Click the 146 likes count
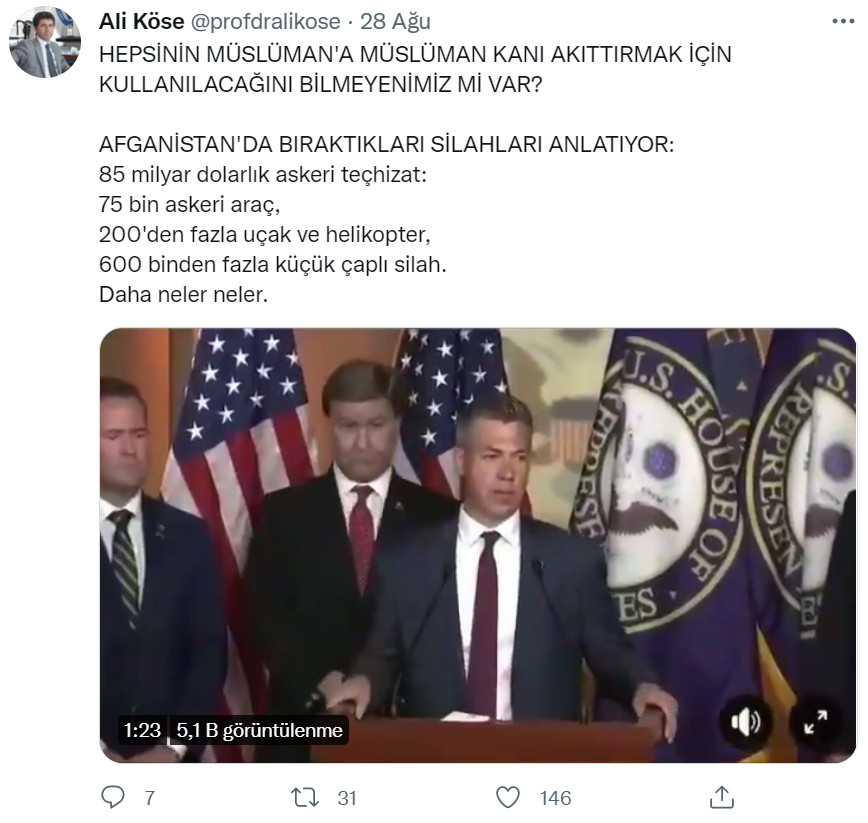The image size is (868, 823). 555,798
